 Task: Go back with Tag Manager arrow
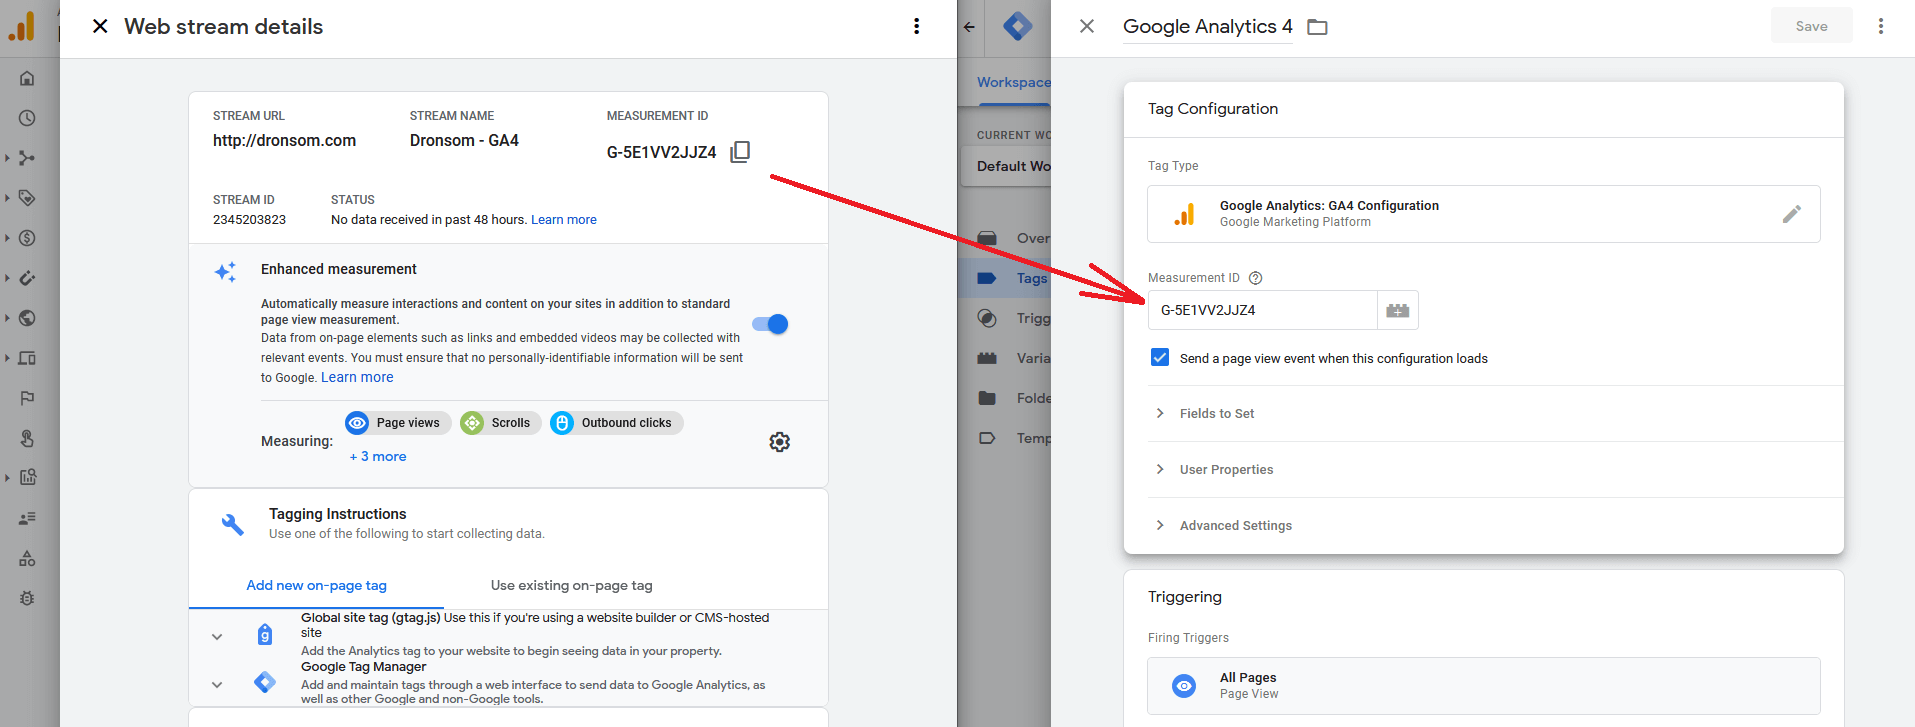coord(969,27)
